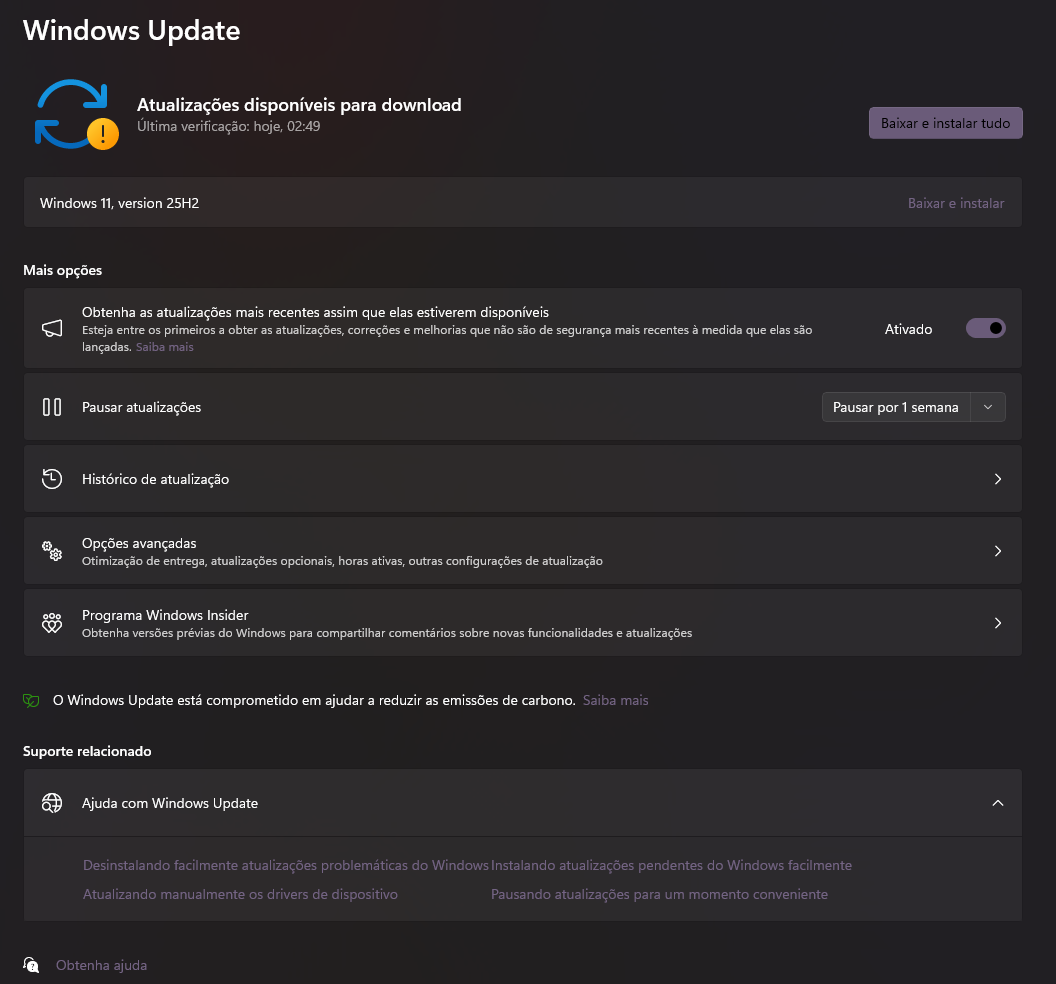Click the history clock icon
The height and width of the screenshot is (984, 1056).
pos(52,479)
